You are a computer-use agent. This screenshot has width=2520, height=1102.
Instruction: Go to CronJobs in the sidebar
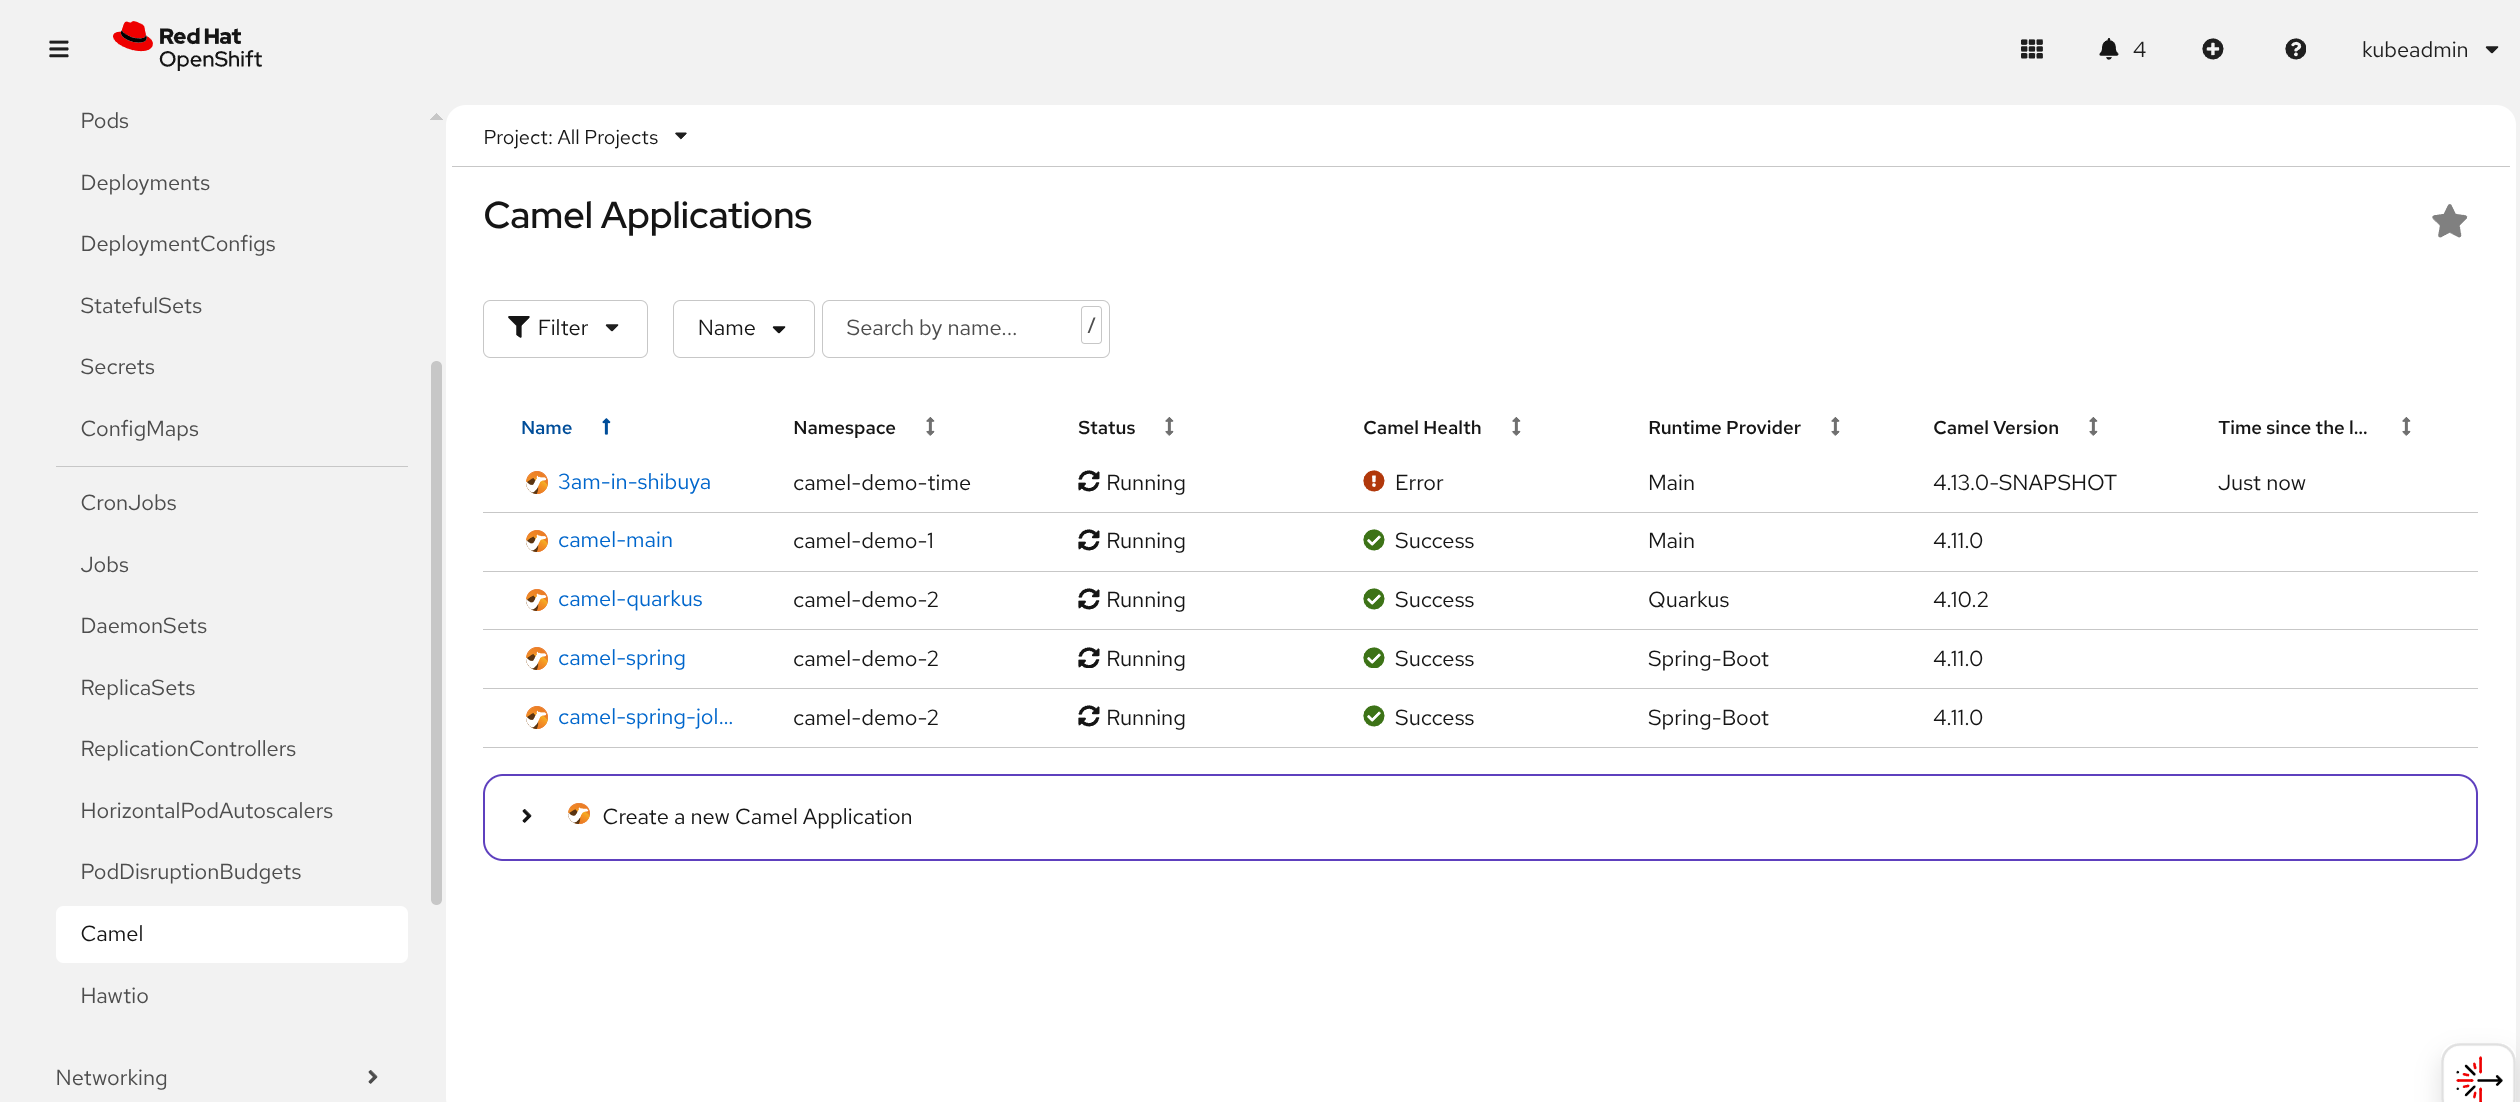[128, 503]
